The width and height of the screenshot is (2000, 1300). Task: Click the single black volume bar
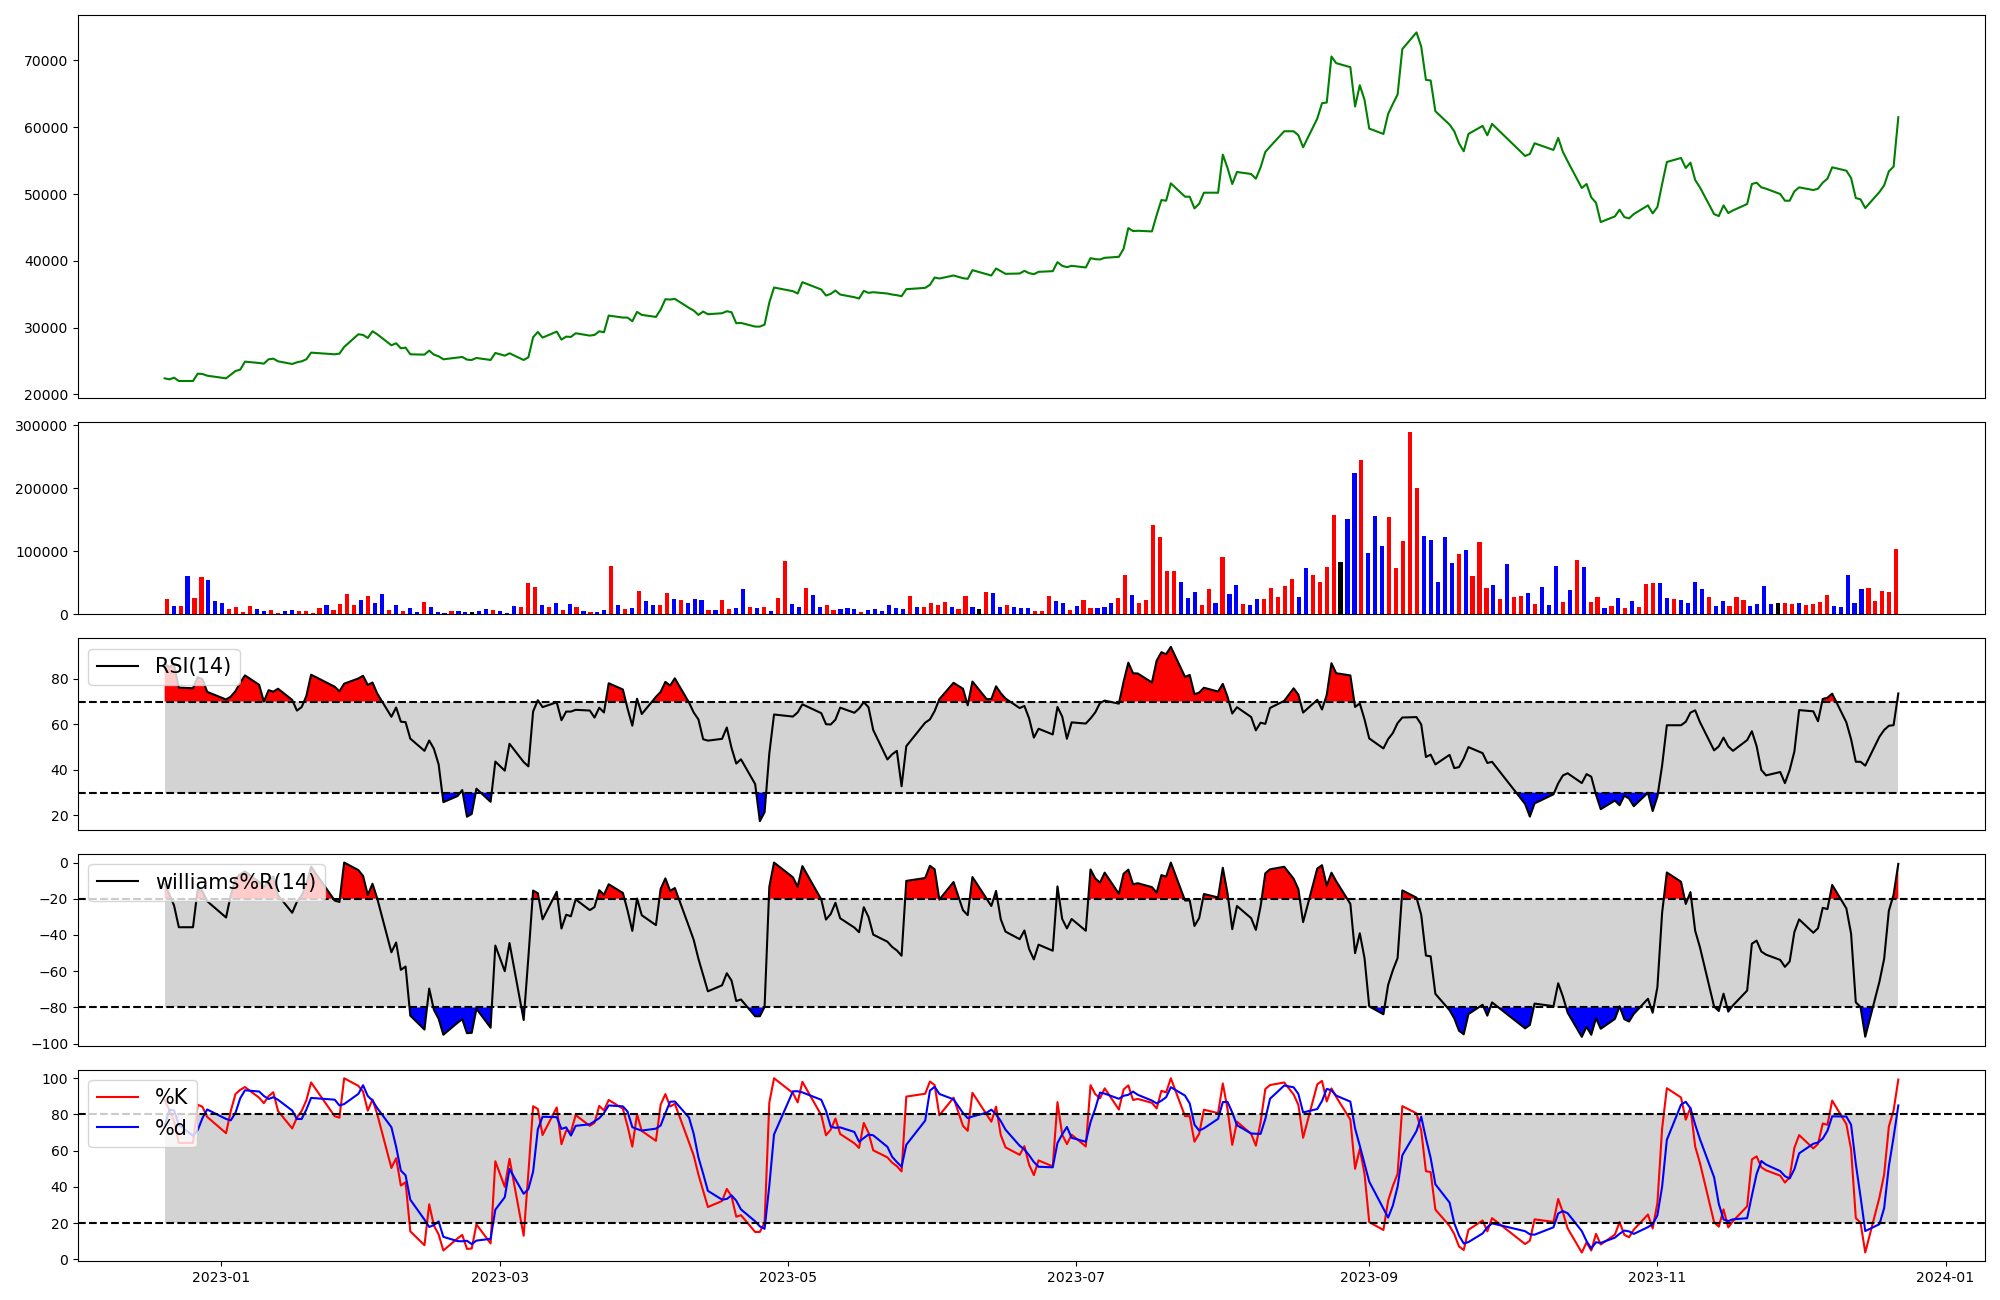[x=1340, y=588]
